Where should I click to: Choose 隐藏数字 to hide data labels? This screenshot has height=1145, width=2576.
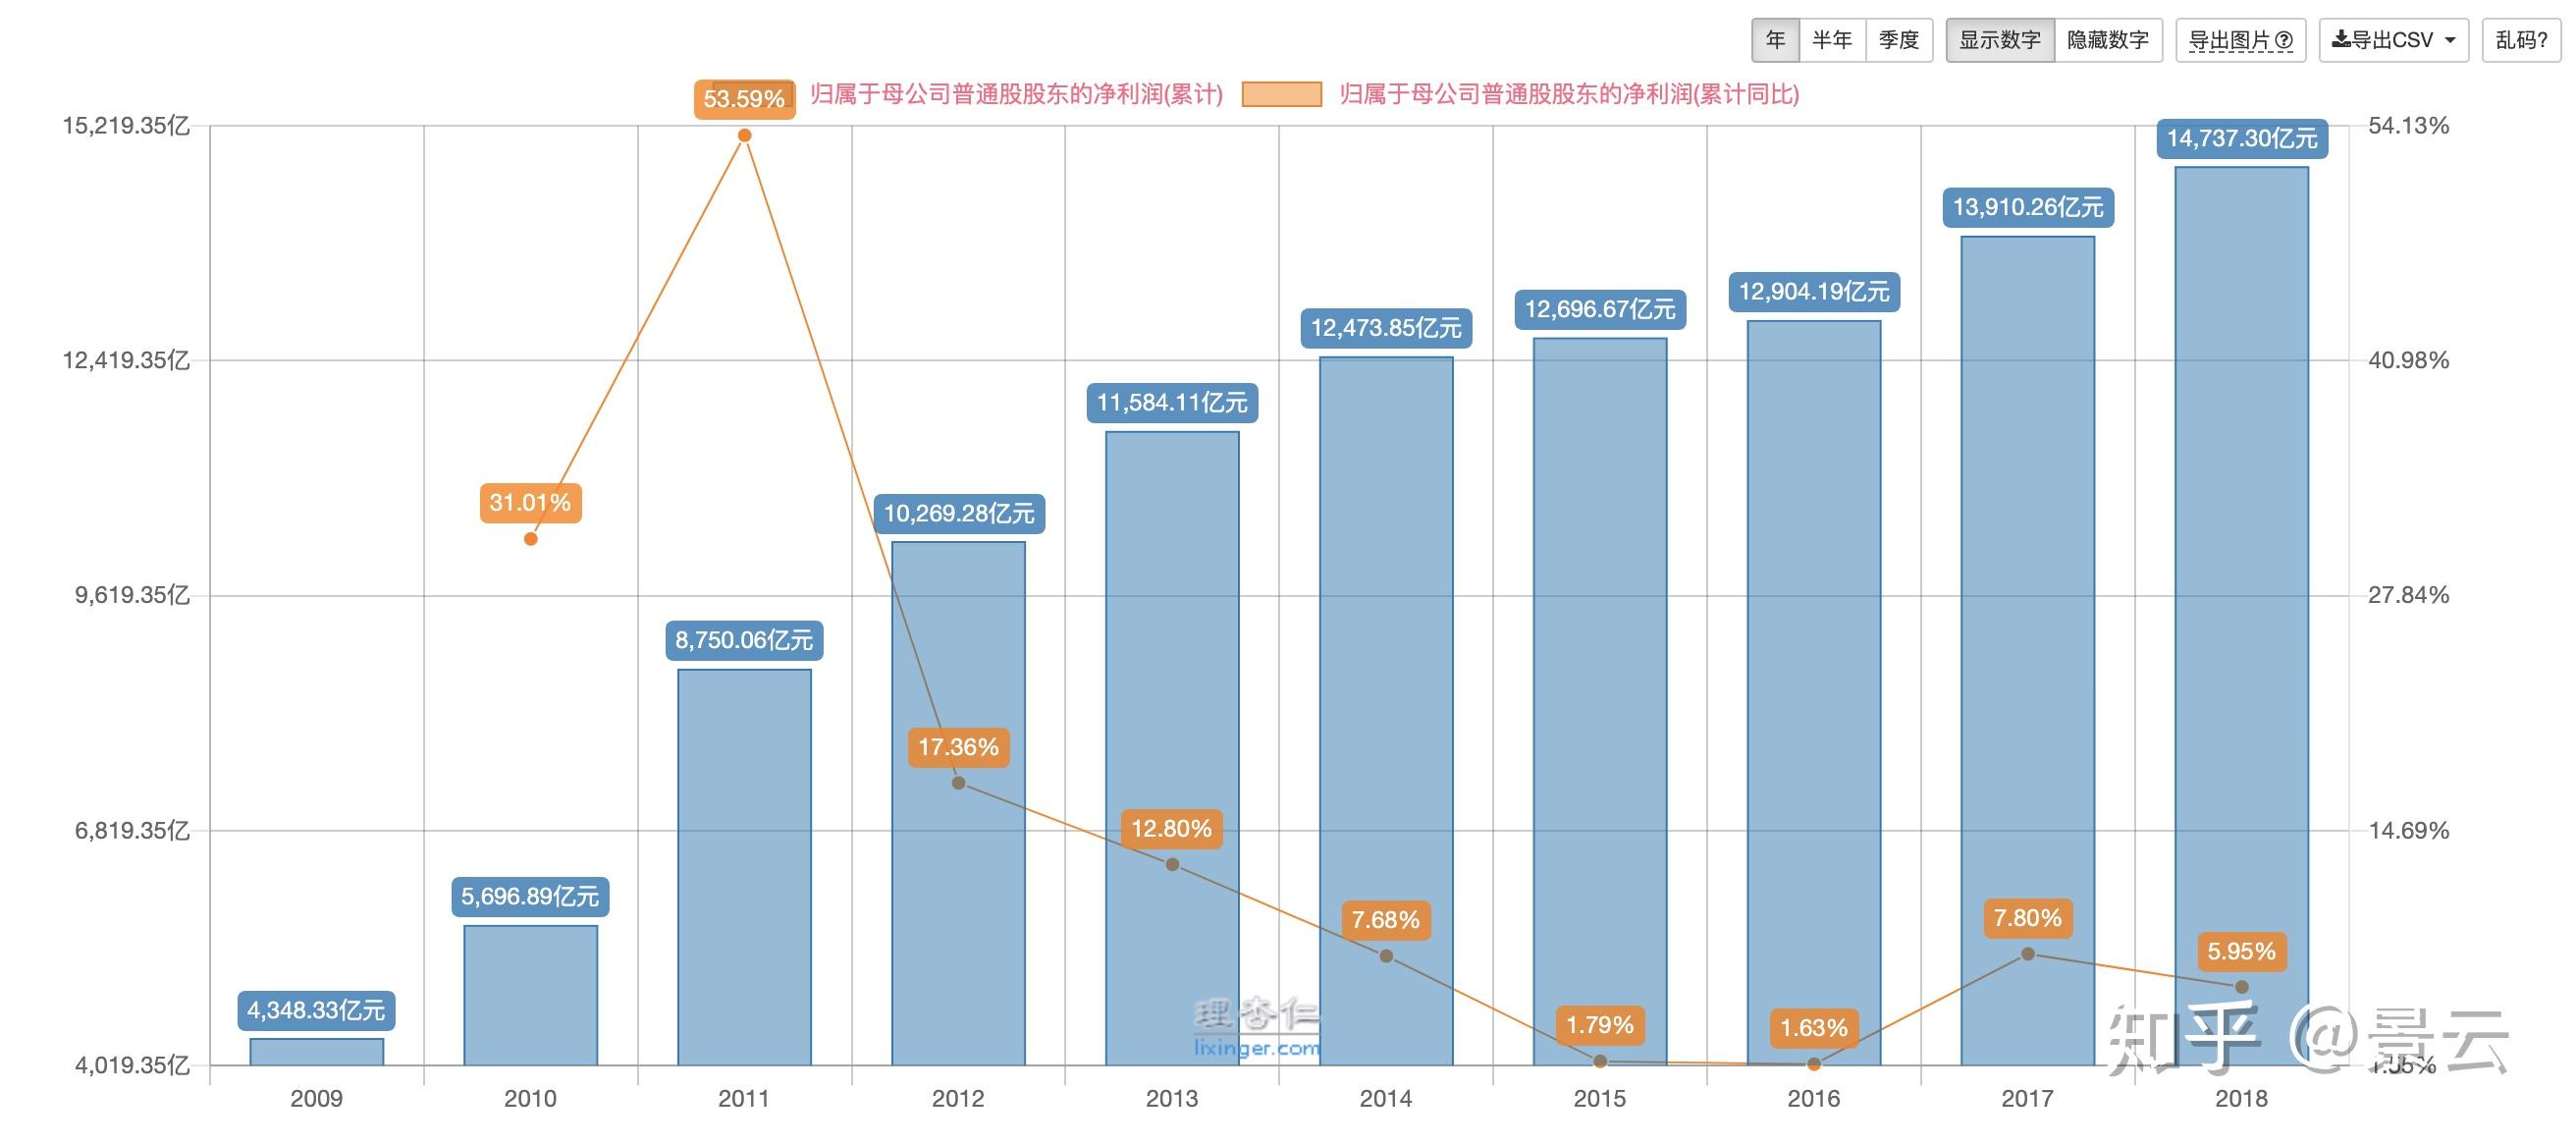click(2108, 40)
